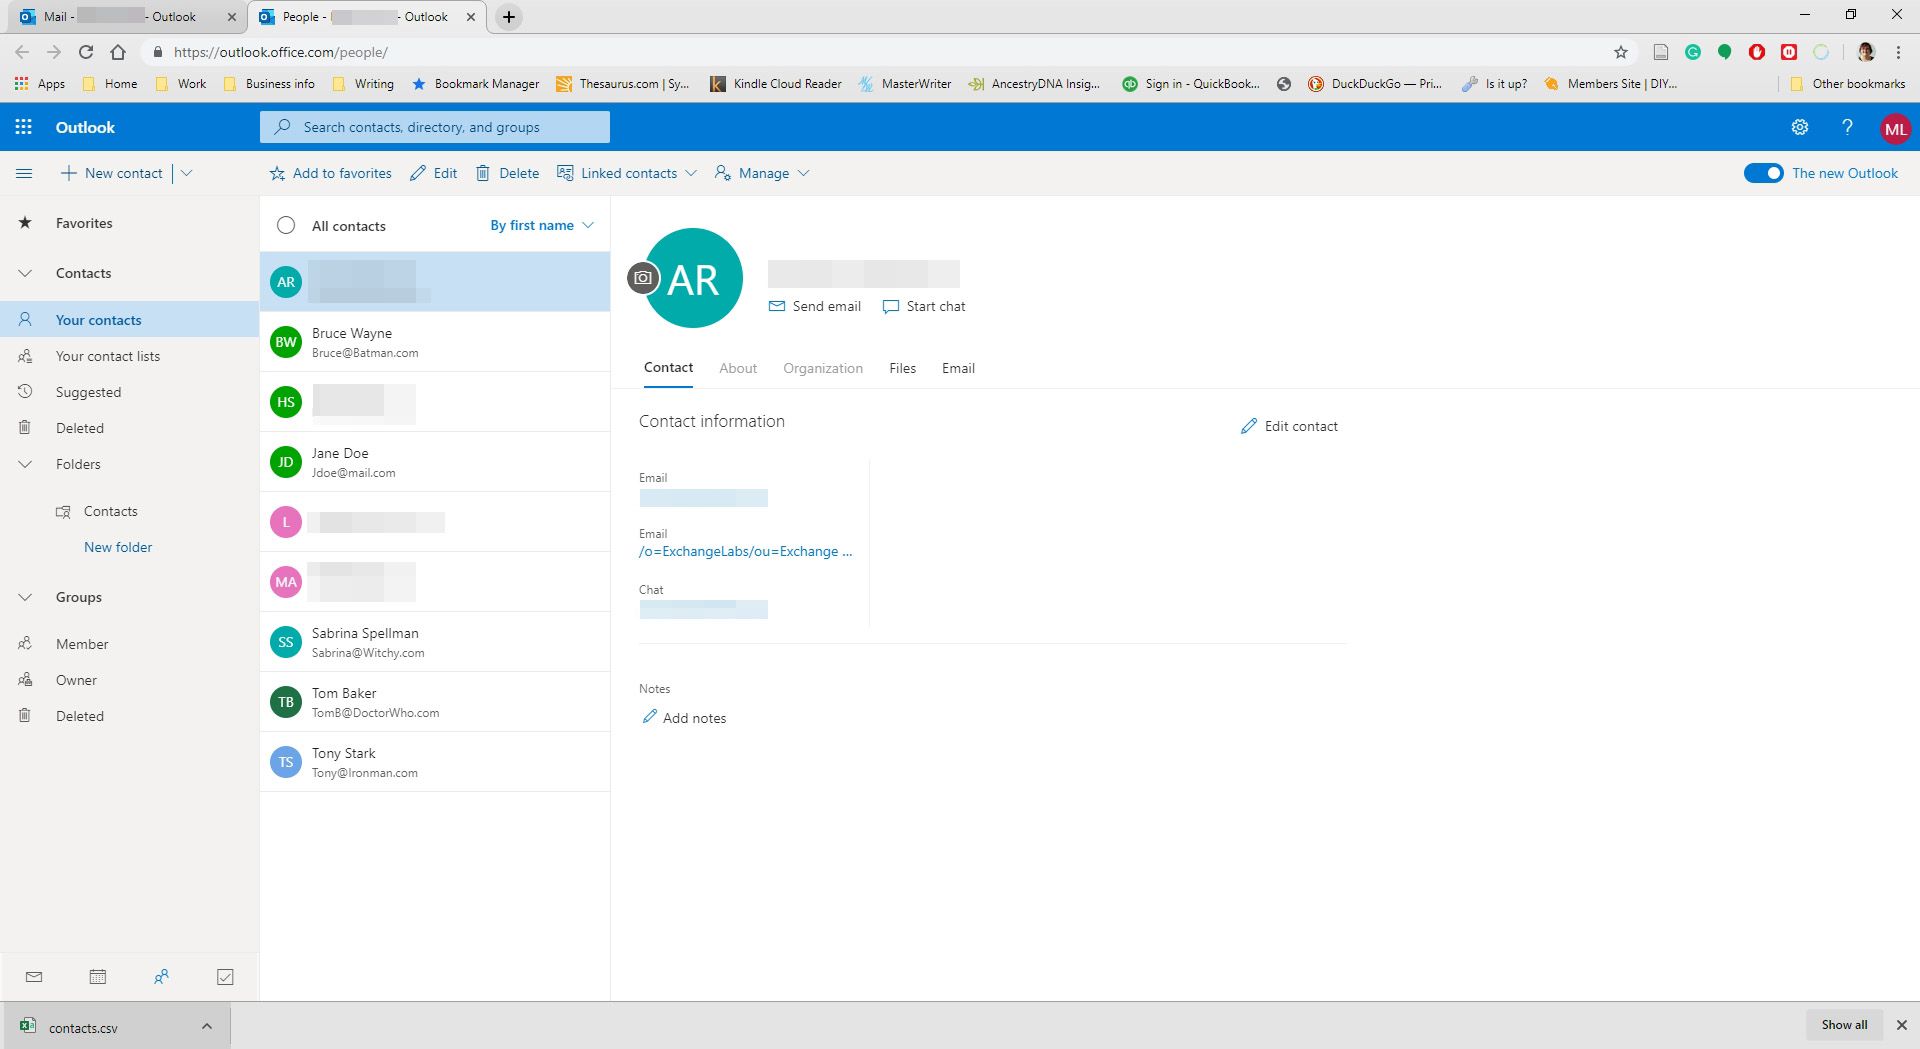Image resolution: width=1920 pixels, height=1049 pixels.
Task: Bookmark this page with the star
Action: point(1621,52)
